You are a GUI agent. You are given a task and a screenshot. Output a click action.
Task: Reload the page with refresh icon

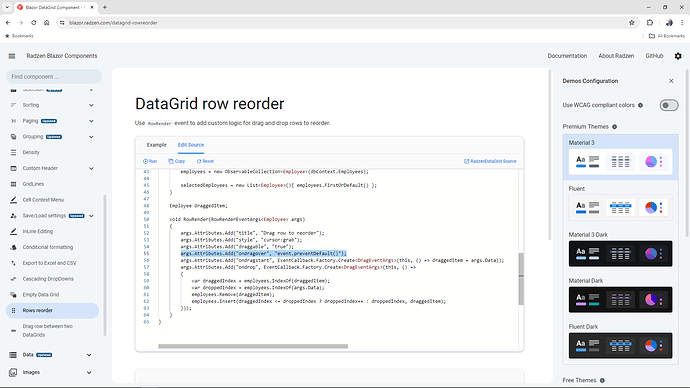point(33,23)
